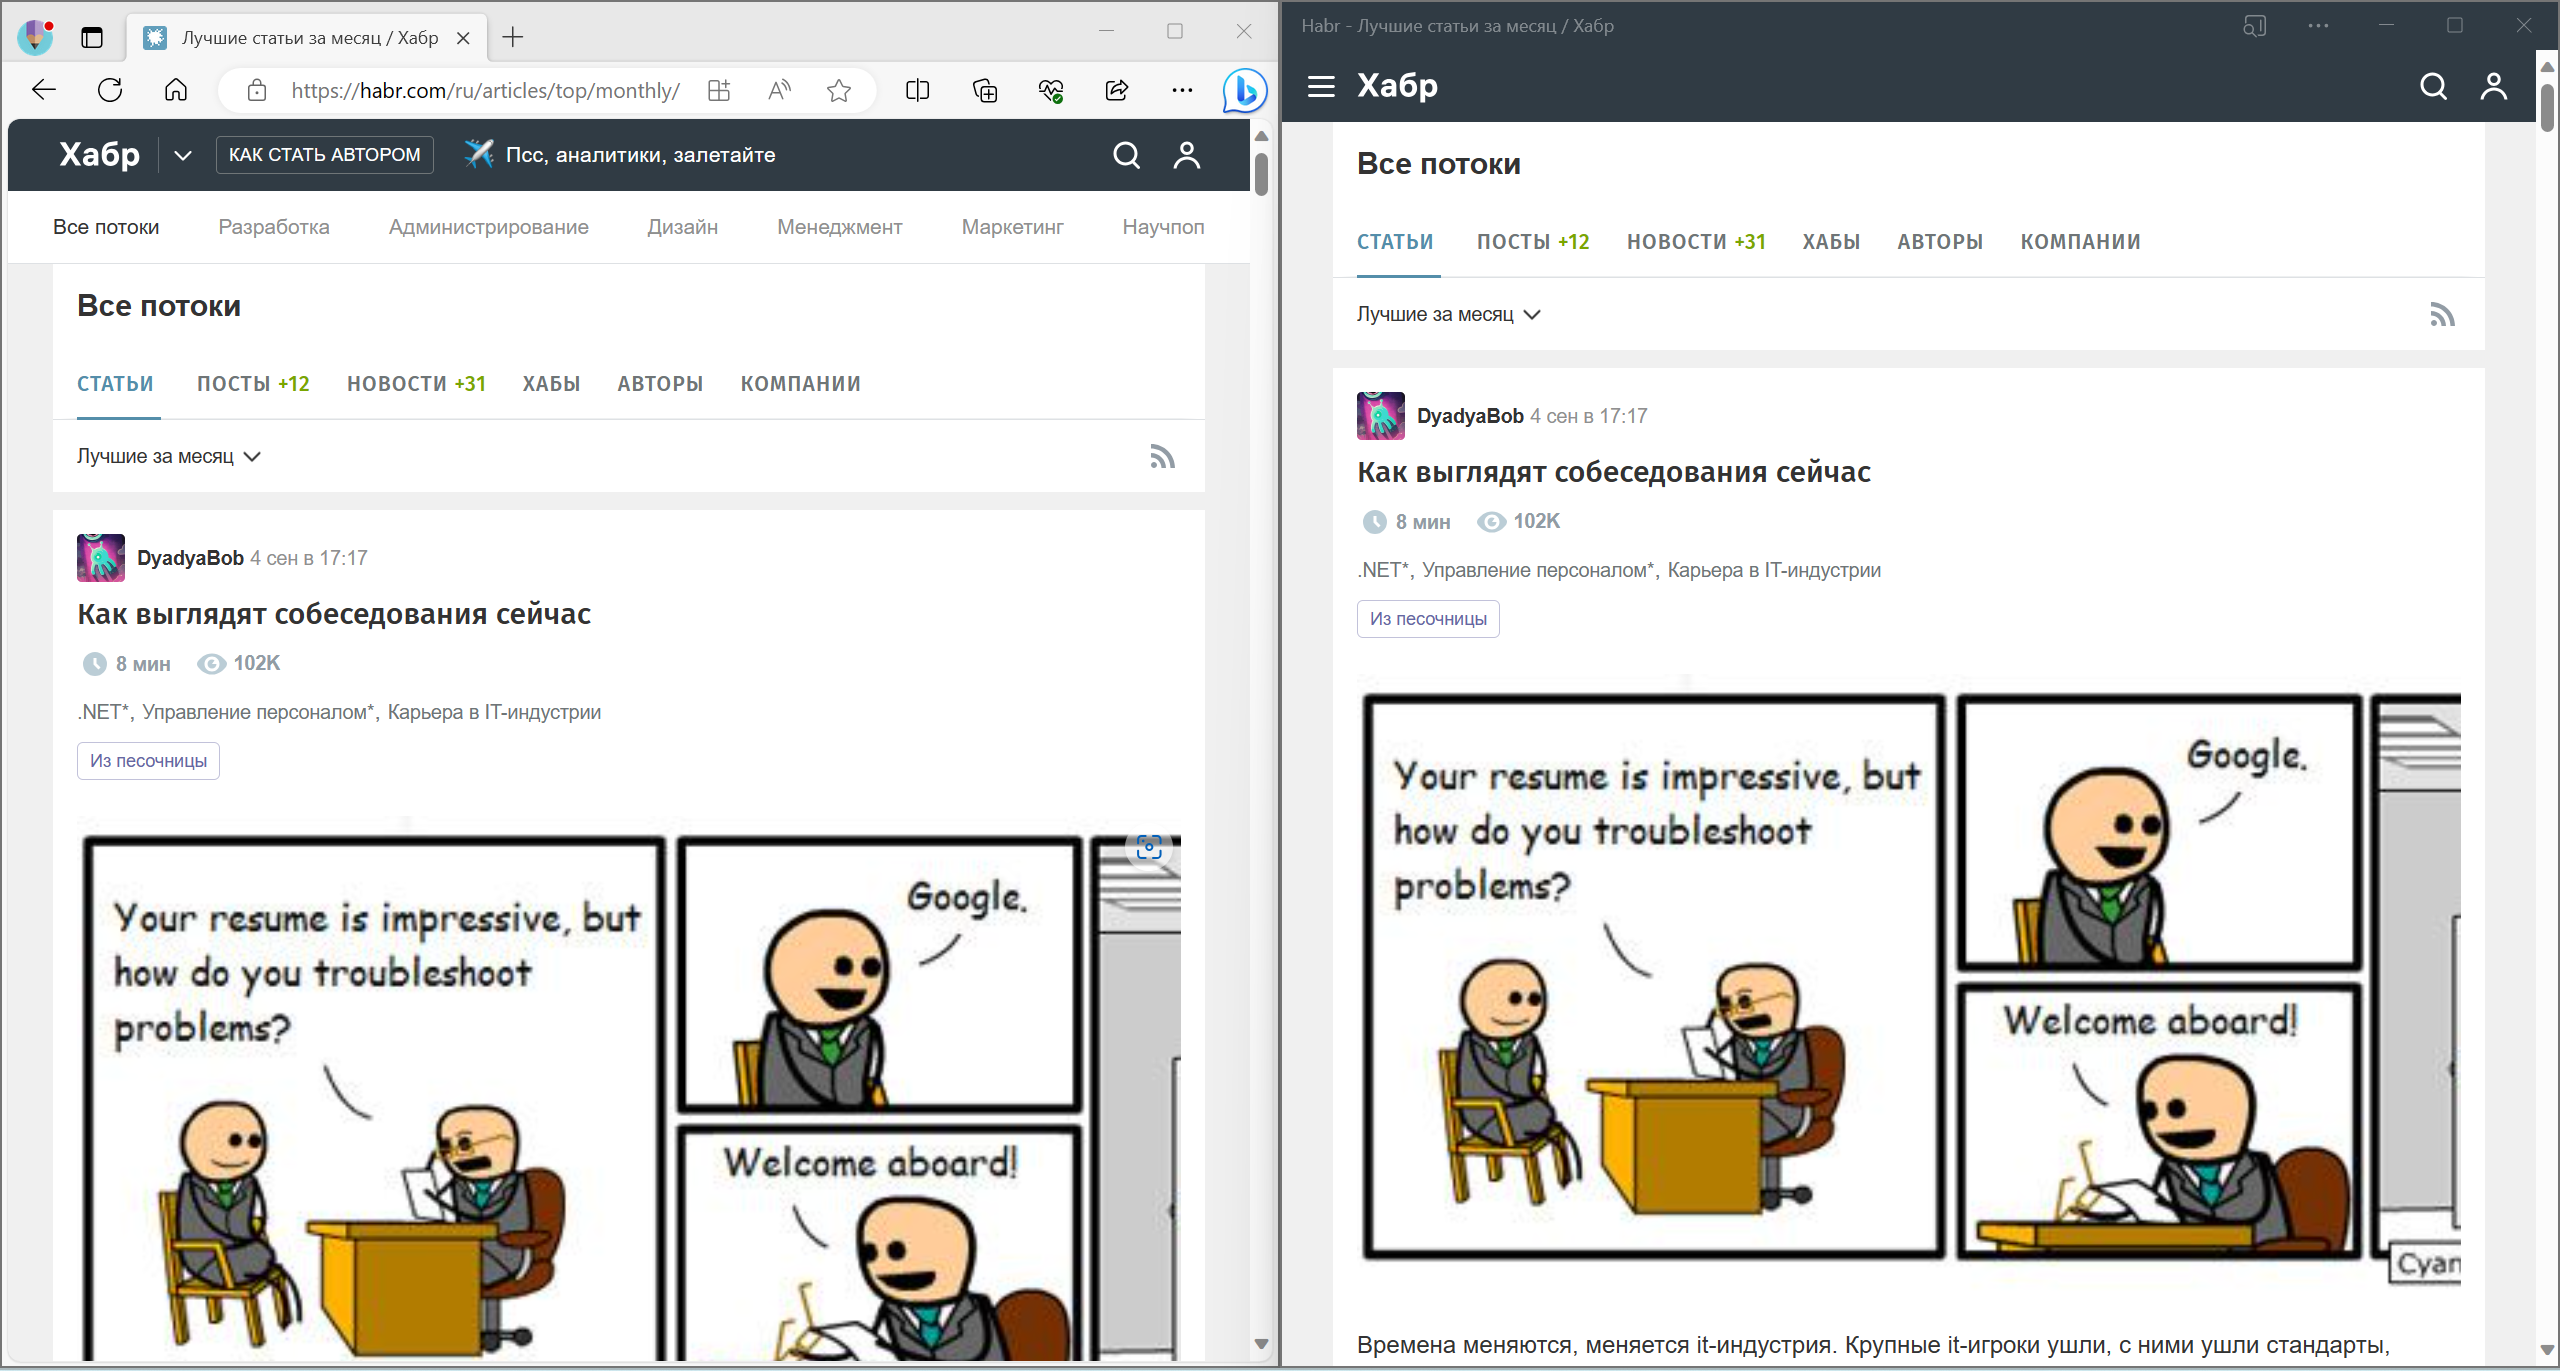This screenshot has width=2560, height=1371.
Task: Click right window vertical scrollbar thumb
Action: [2547, 108]
